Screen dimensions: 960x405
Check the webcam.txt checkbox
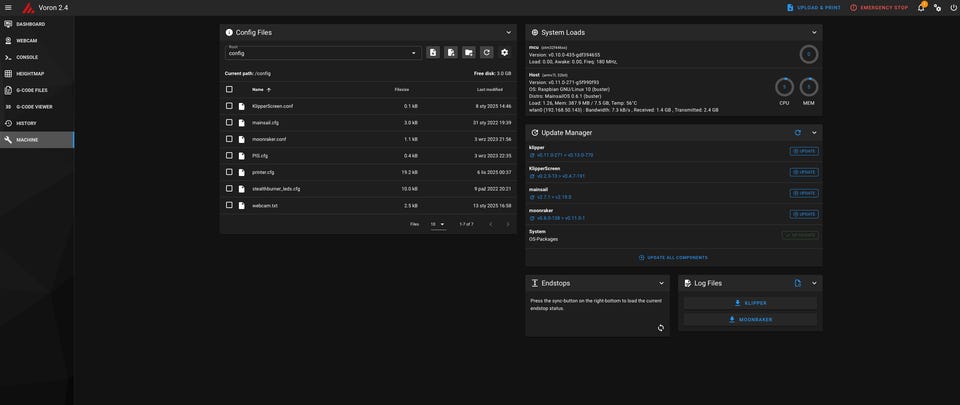coord(229,205)
